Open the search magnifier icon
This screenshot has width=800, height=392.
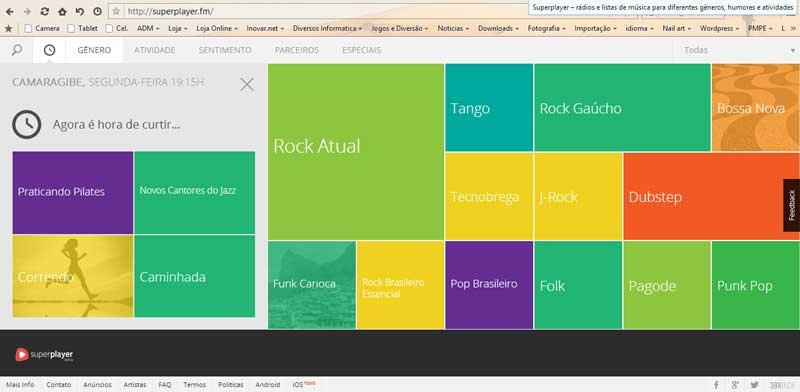click(17, 50)
